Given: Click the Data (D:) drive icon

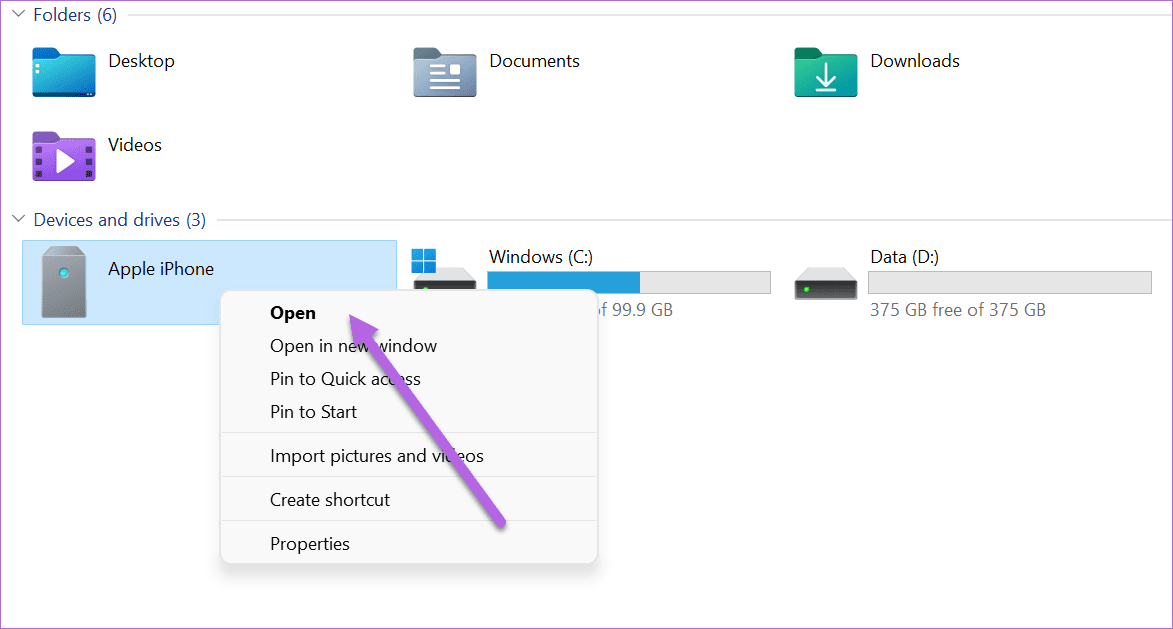Looking at the screenshot, I should [825, 283].
